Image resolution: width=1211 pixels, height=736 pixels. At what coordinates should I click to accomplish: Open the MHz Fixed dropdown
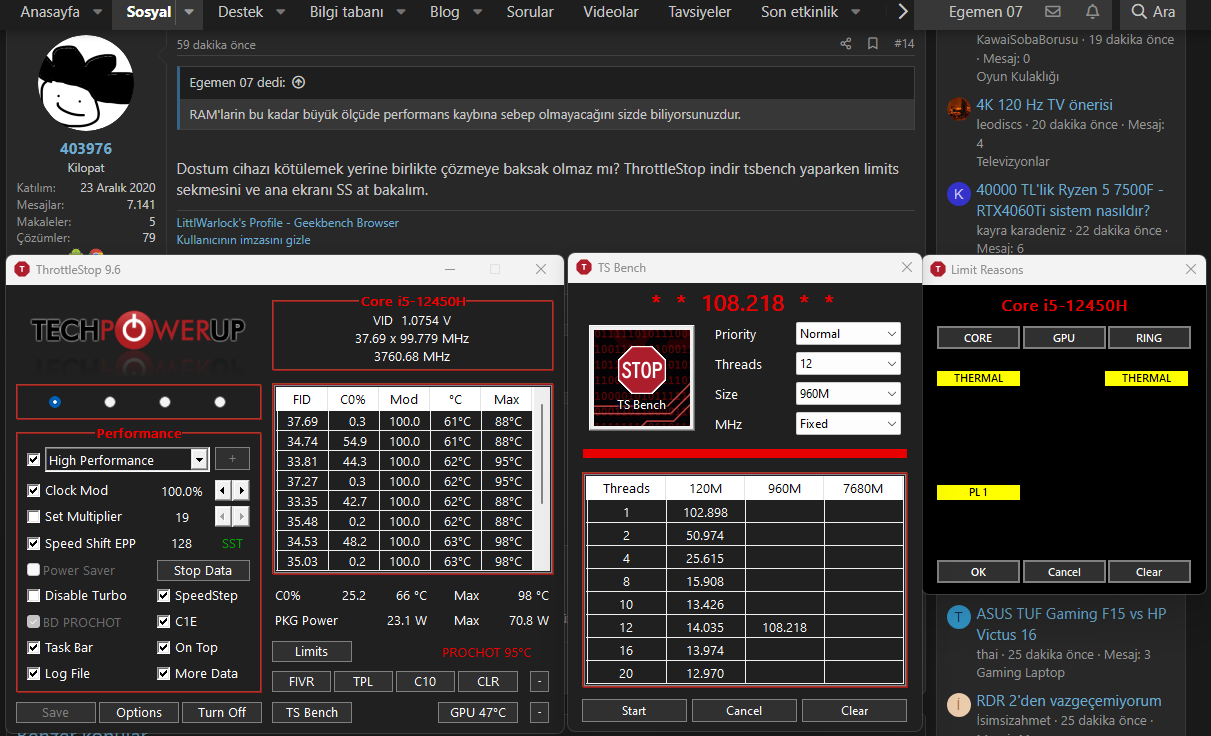tap(848, 424)
